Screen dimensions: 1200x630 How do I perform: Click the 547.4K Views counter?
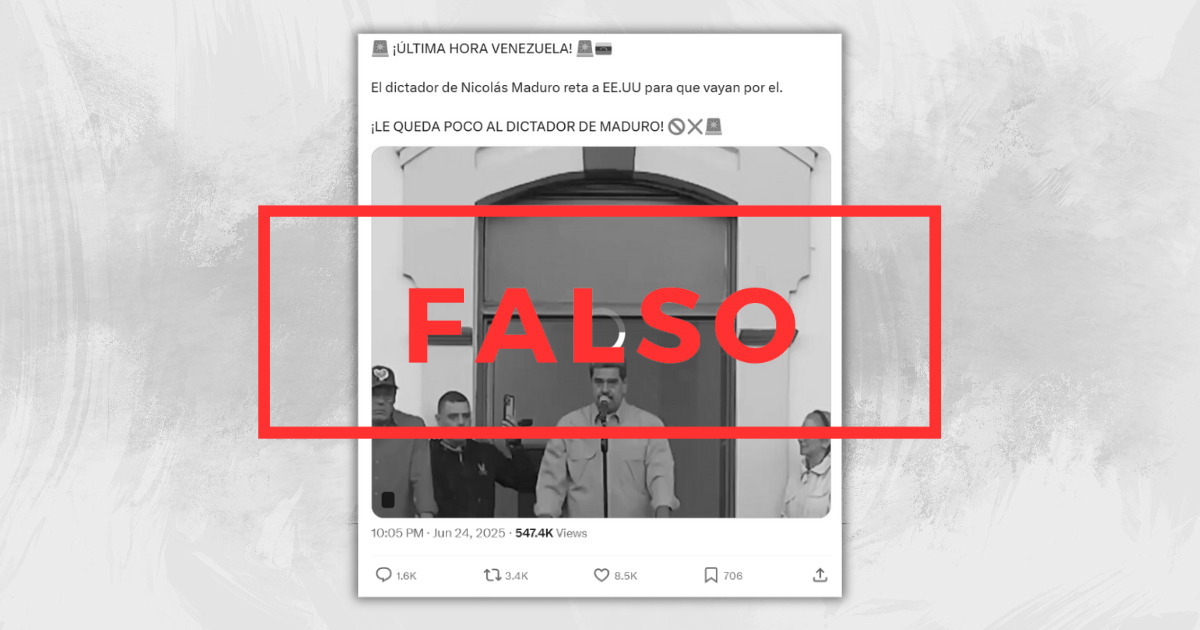pyautogui.click(x=551, y=533)
